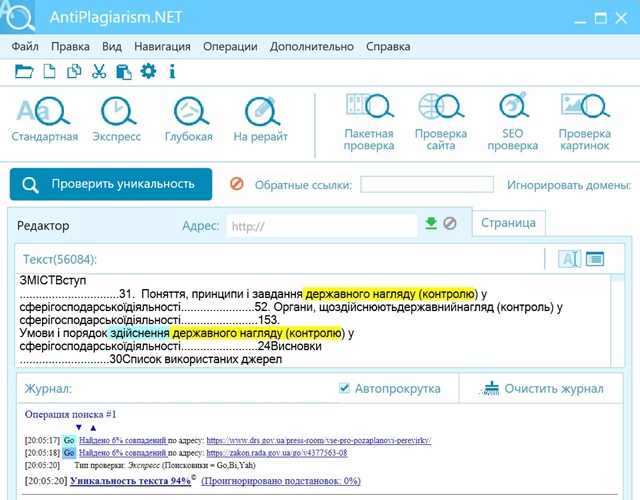
Task: Click the Тип проверки: Экспресс log line
Action: 164,465
